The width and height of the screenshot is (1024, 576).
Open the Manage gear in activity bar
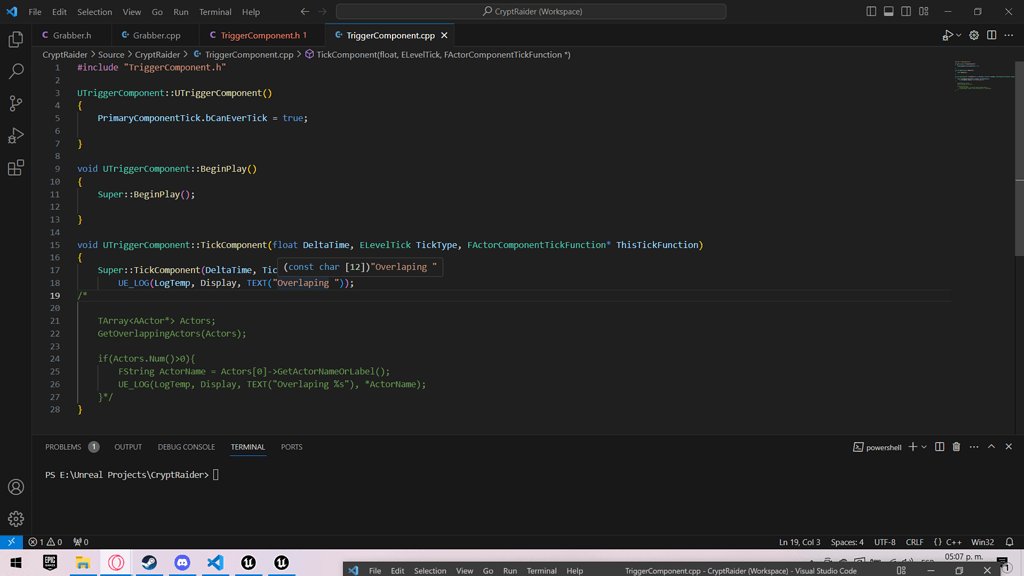16,519
